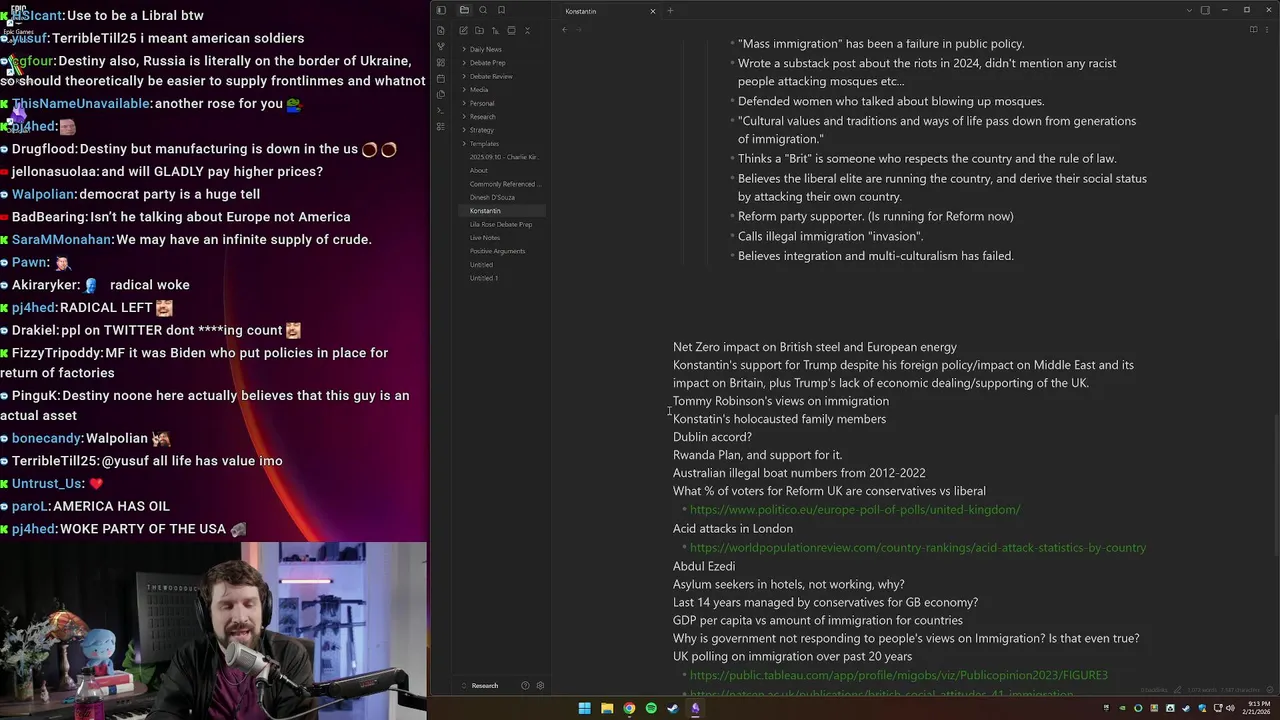Open worldpopulationreview acid attack link
The width and height of the screenshot is (1280, 720).
918,548
